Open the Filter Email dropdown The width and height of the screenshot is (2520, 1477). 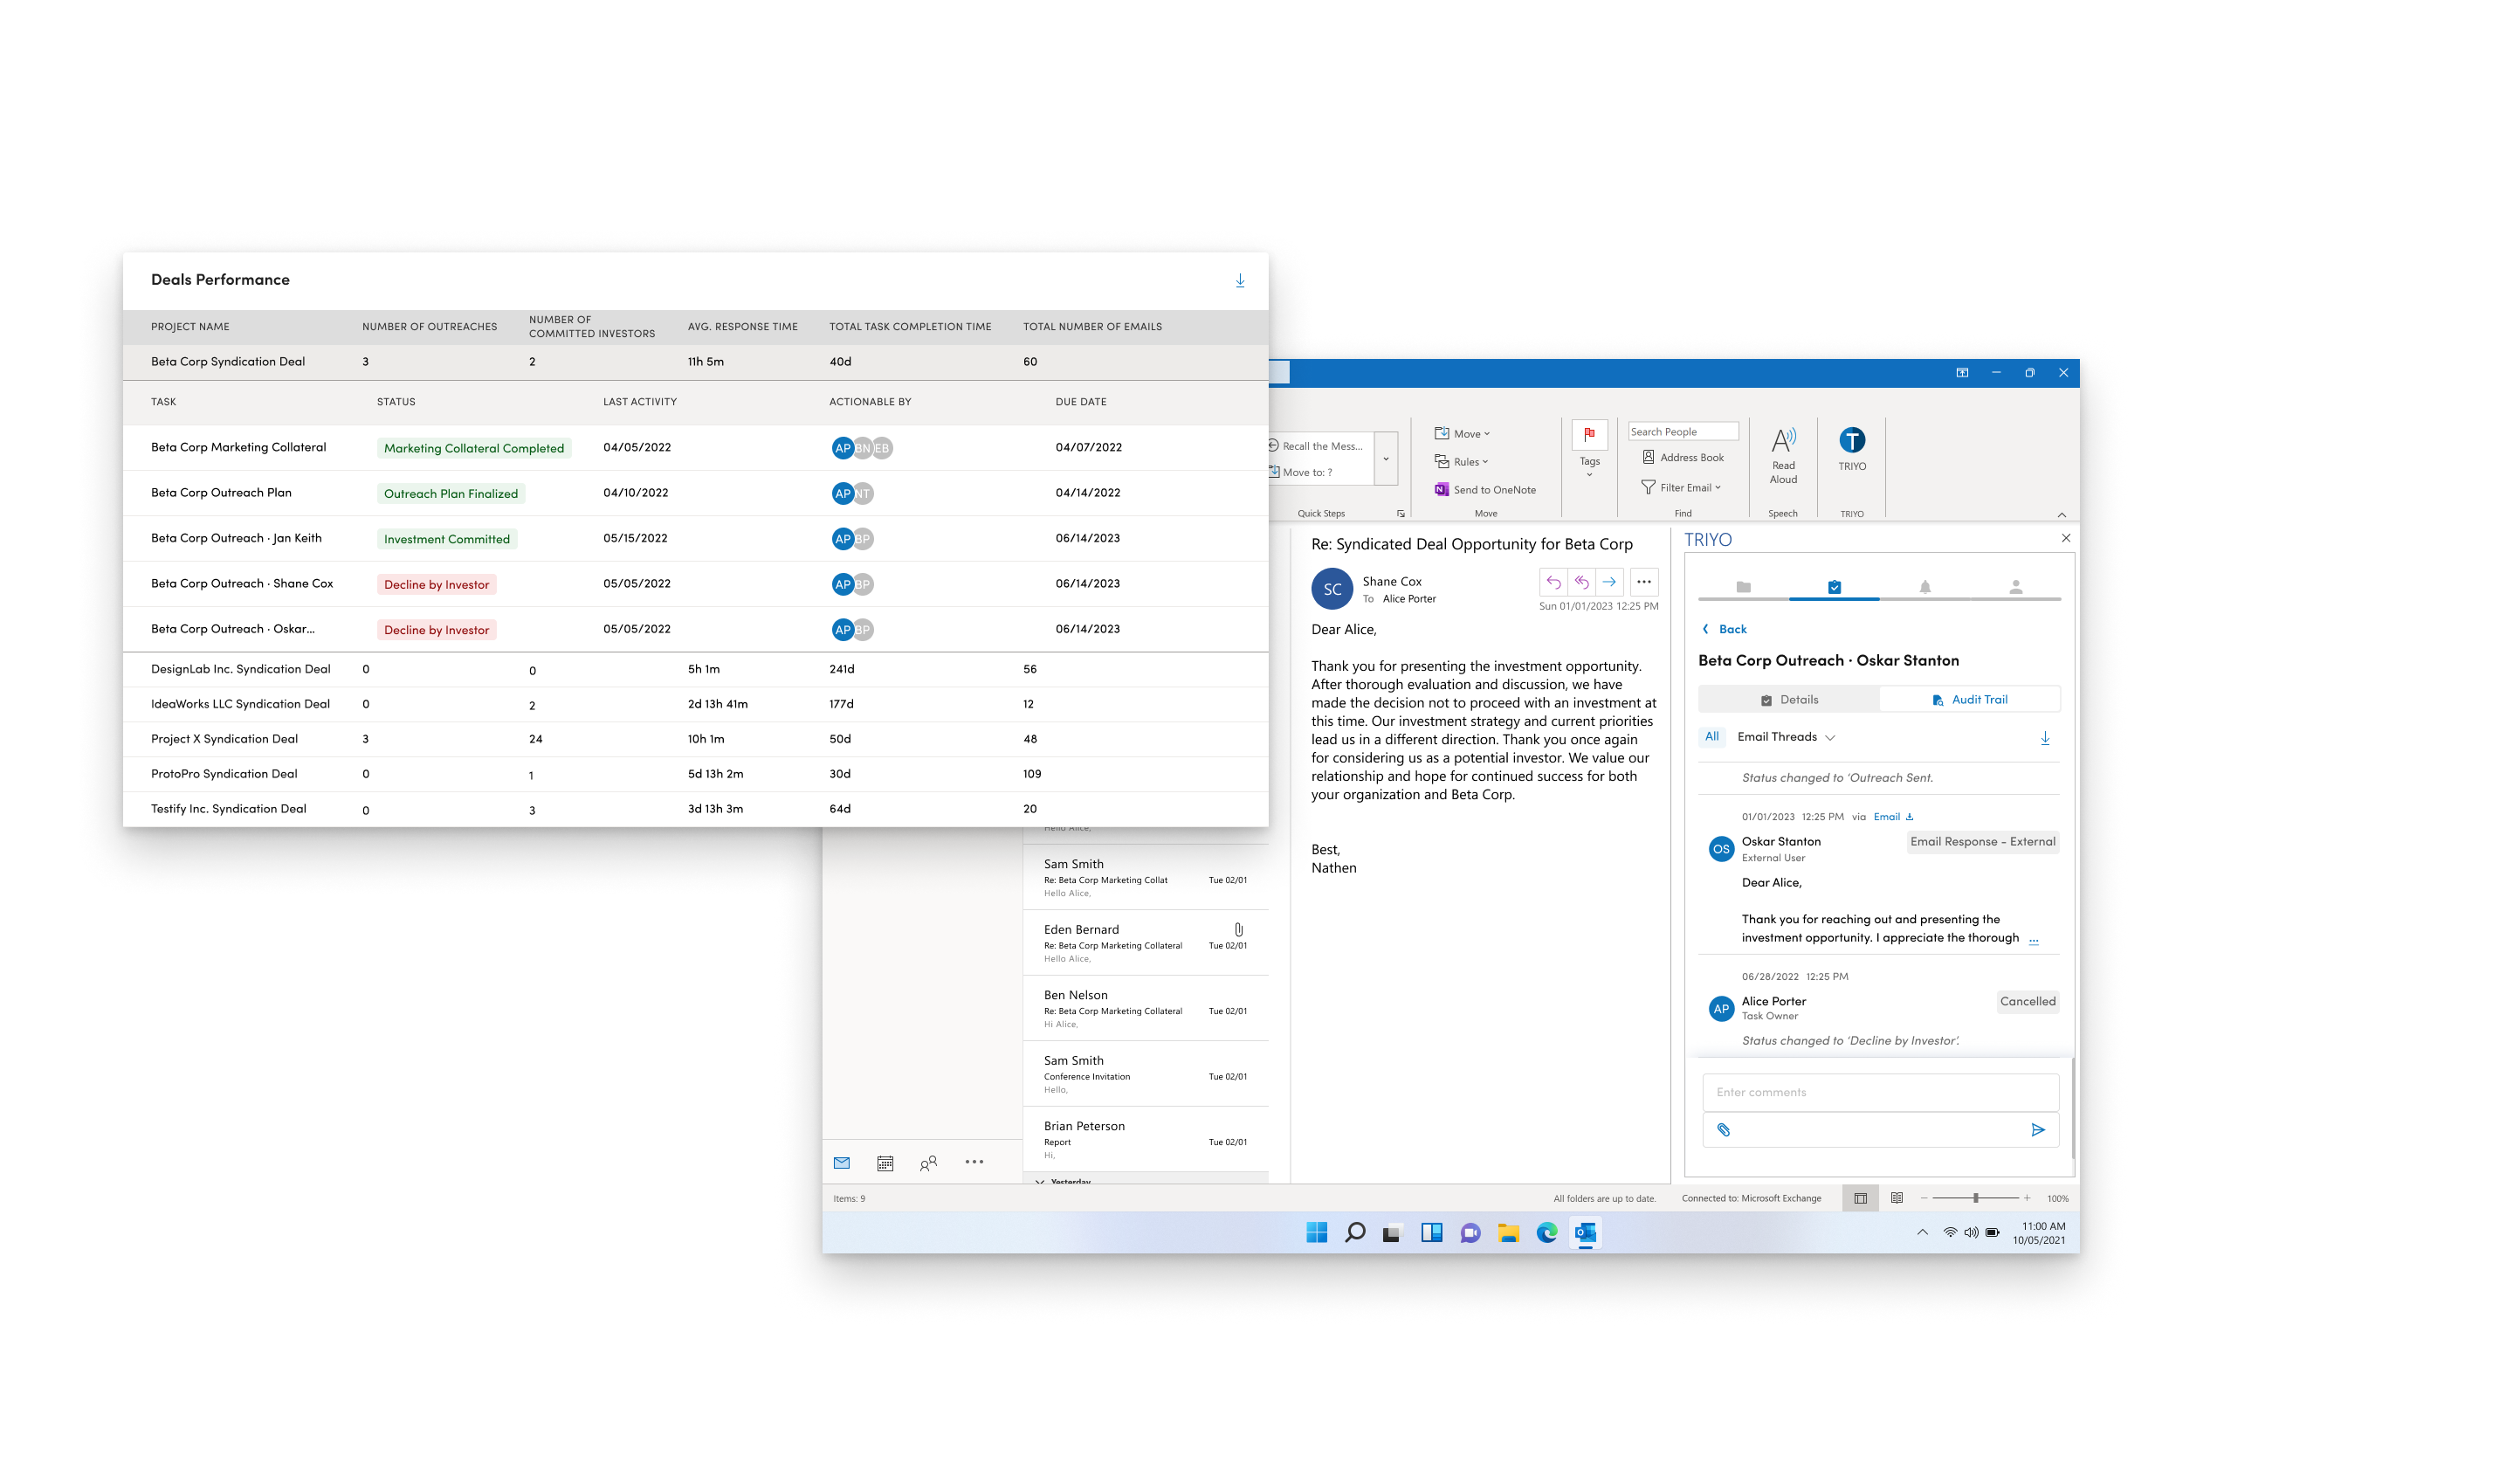coord(1681,488)
